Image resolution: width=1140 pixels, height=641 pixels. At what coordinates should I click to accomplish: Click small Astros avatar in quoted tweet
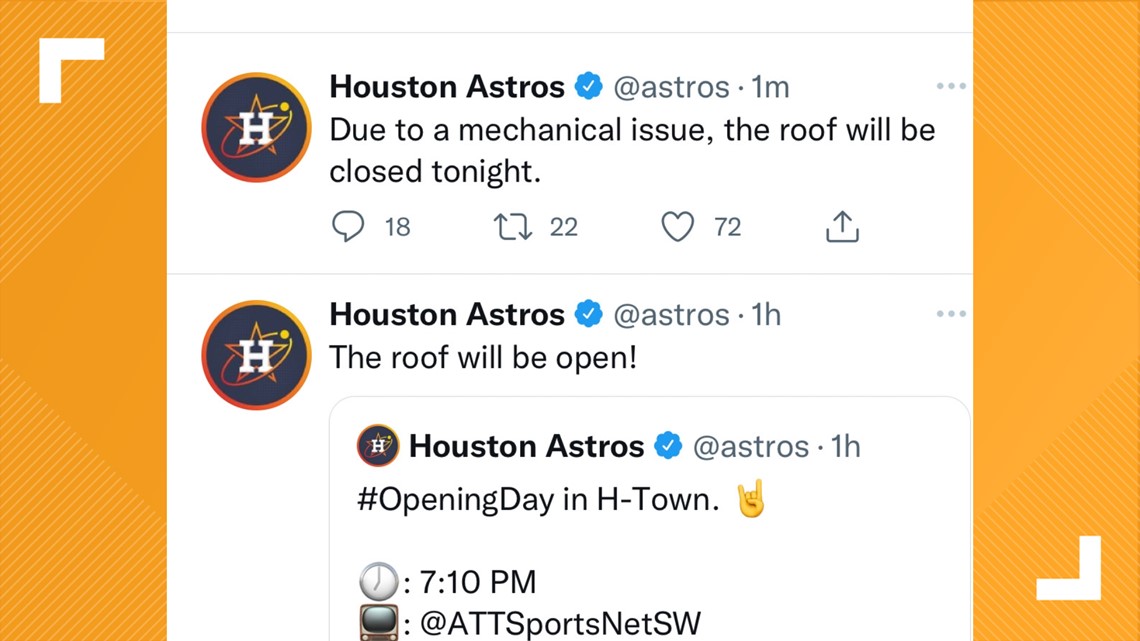378,446
